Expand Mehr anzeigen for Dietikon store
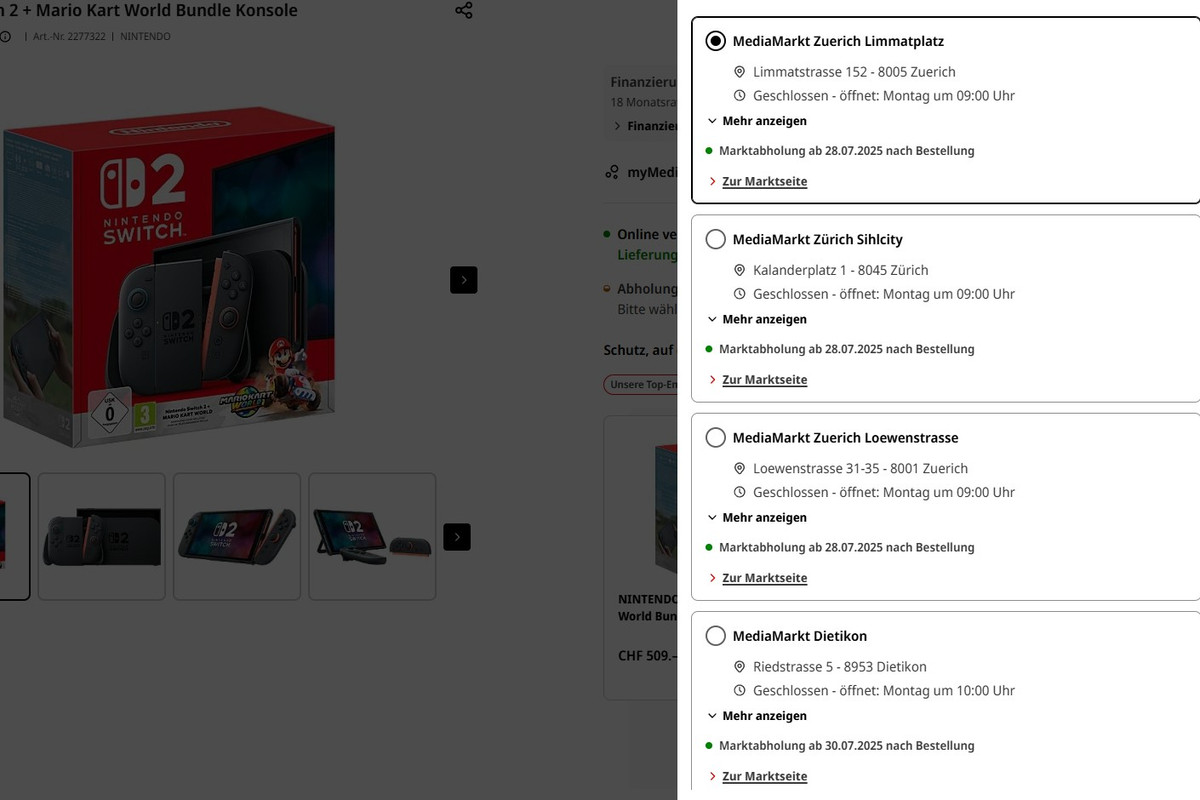This screenshot has width=1200, height=800. pyautogui.click(x=757, y=716)
